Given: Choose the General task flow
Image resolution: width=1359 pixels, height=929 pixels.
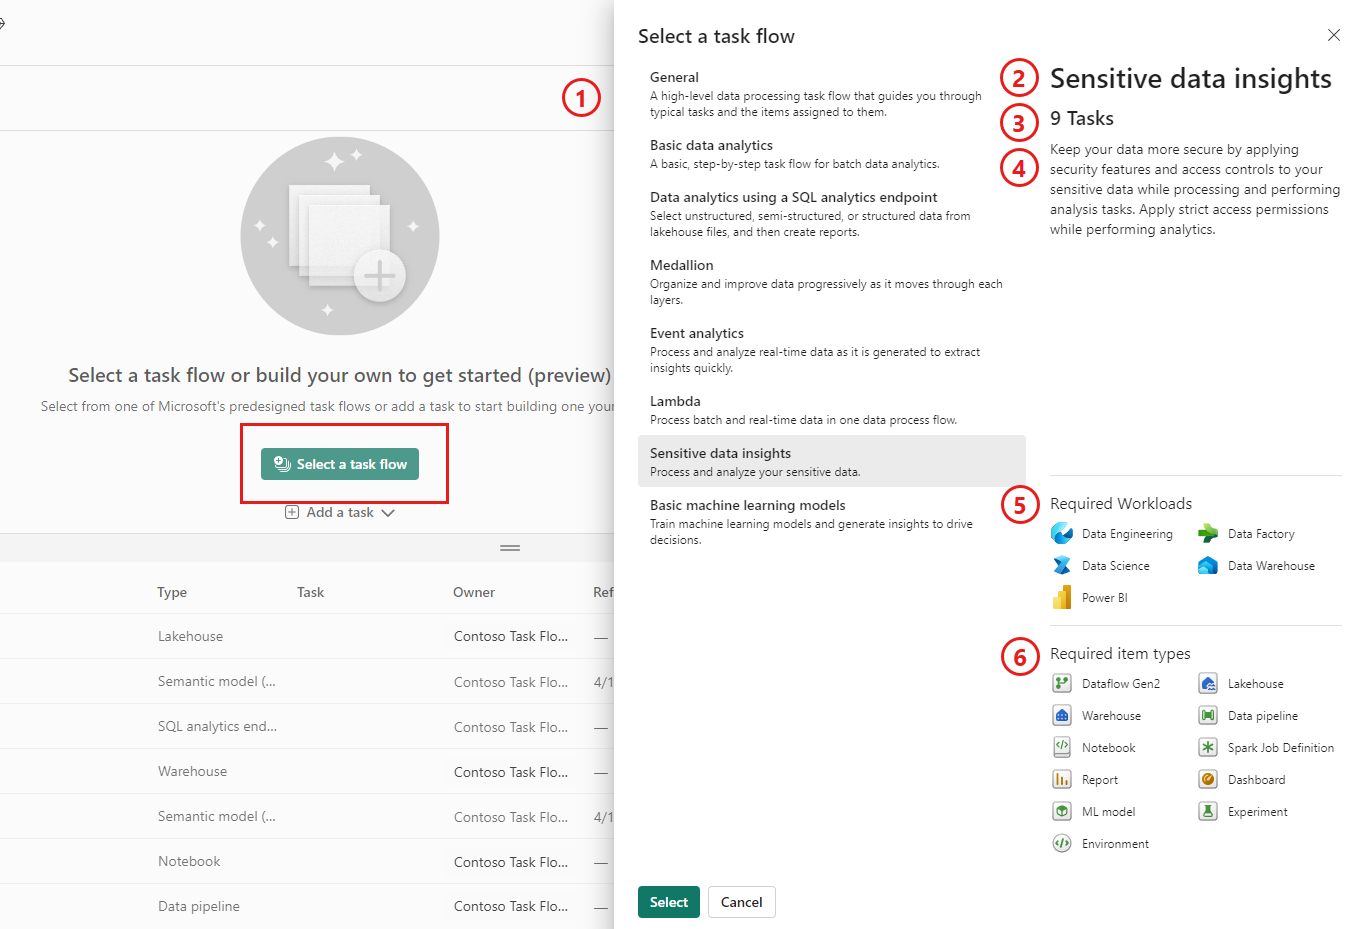Looking at the screenshot, I should click(832, 94).
